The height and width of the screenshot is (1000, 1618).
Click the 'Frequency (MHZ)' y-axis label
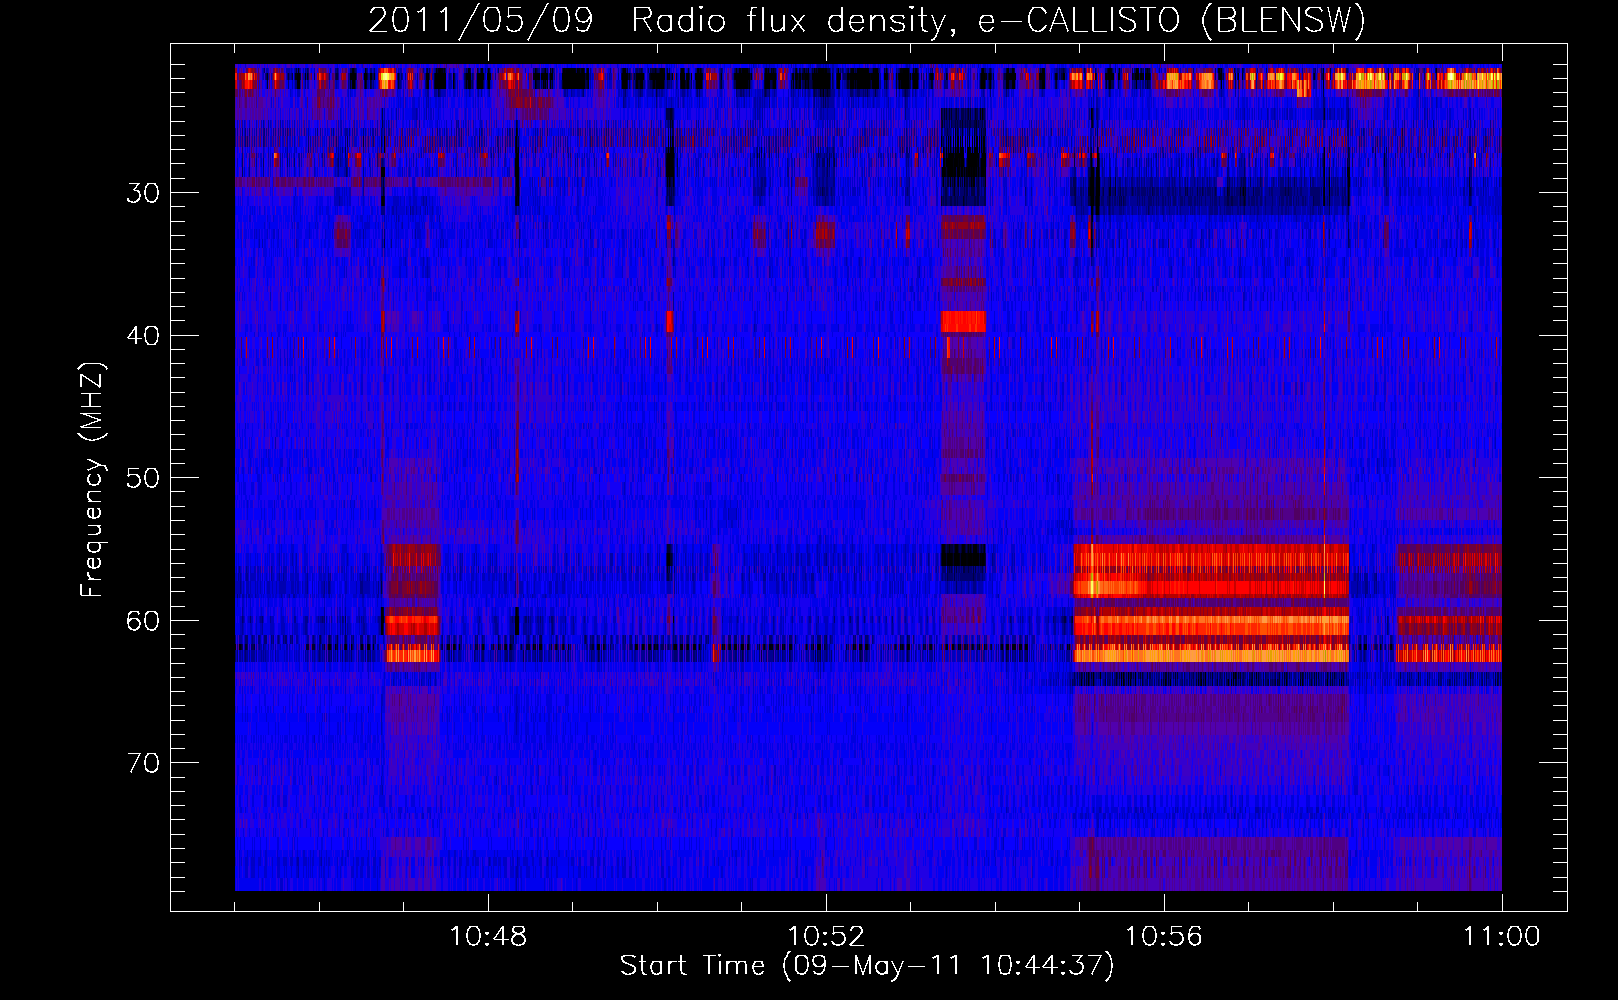pyautogui.click(x=91, y=480)
